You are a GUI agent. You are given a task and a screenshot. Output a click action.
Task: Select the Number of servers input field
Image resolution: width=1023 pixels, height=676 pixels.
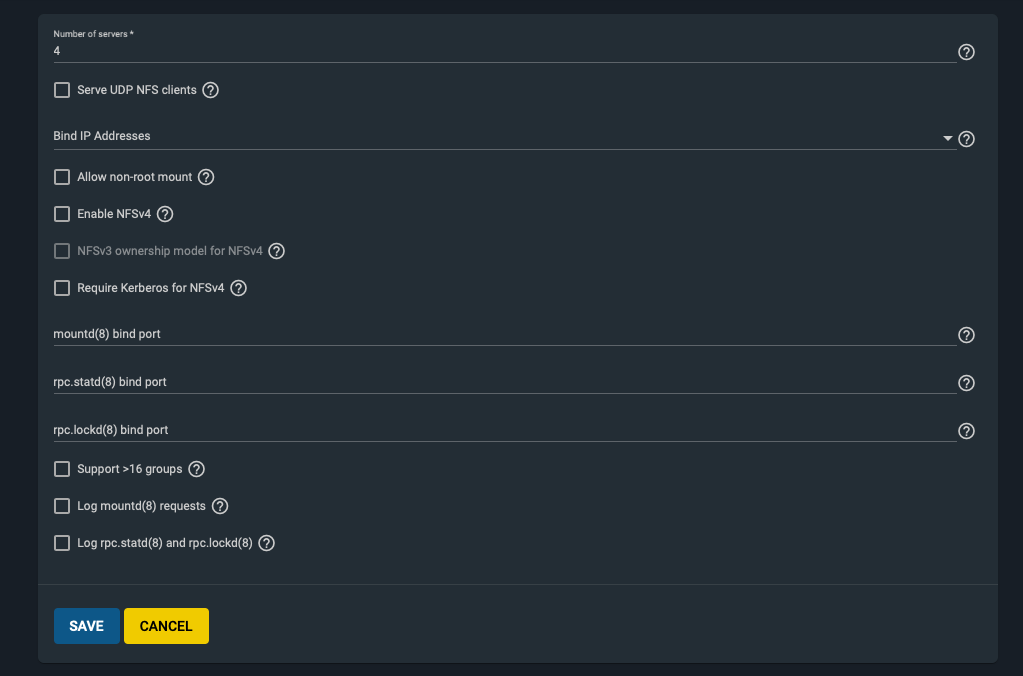pos(504,51)
